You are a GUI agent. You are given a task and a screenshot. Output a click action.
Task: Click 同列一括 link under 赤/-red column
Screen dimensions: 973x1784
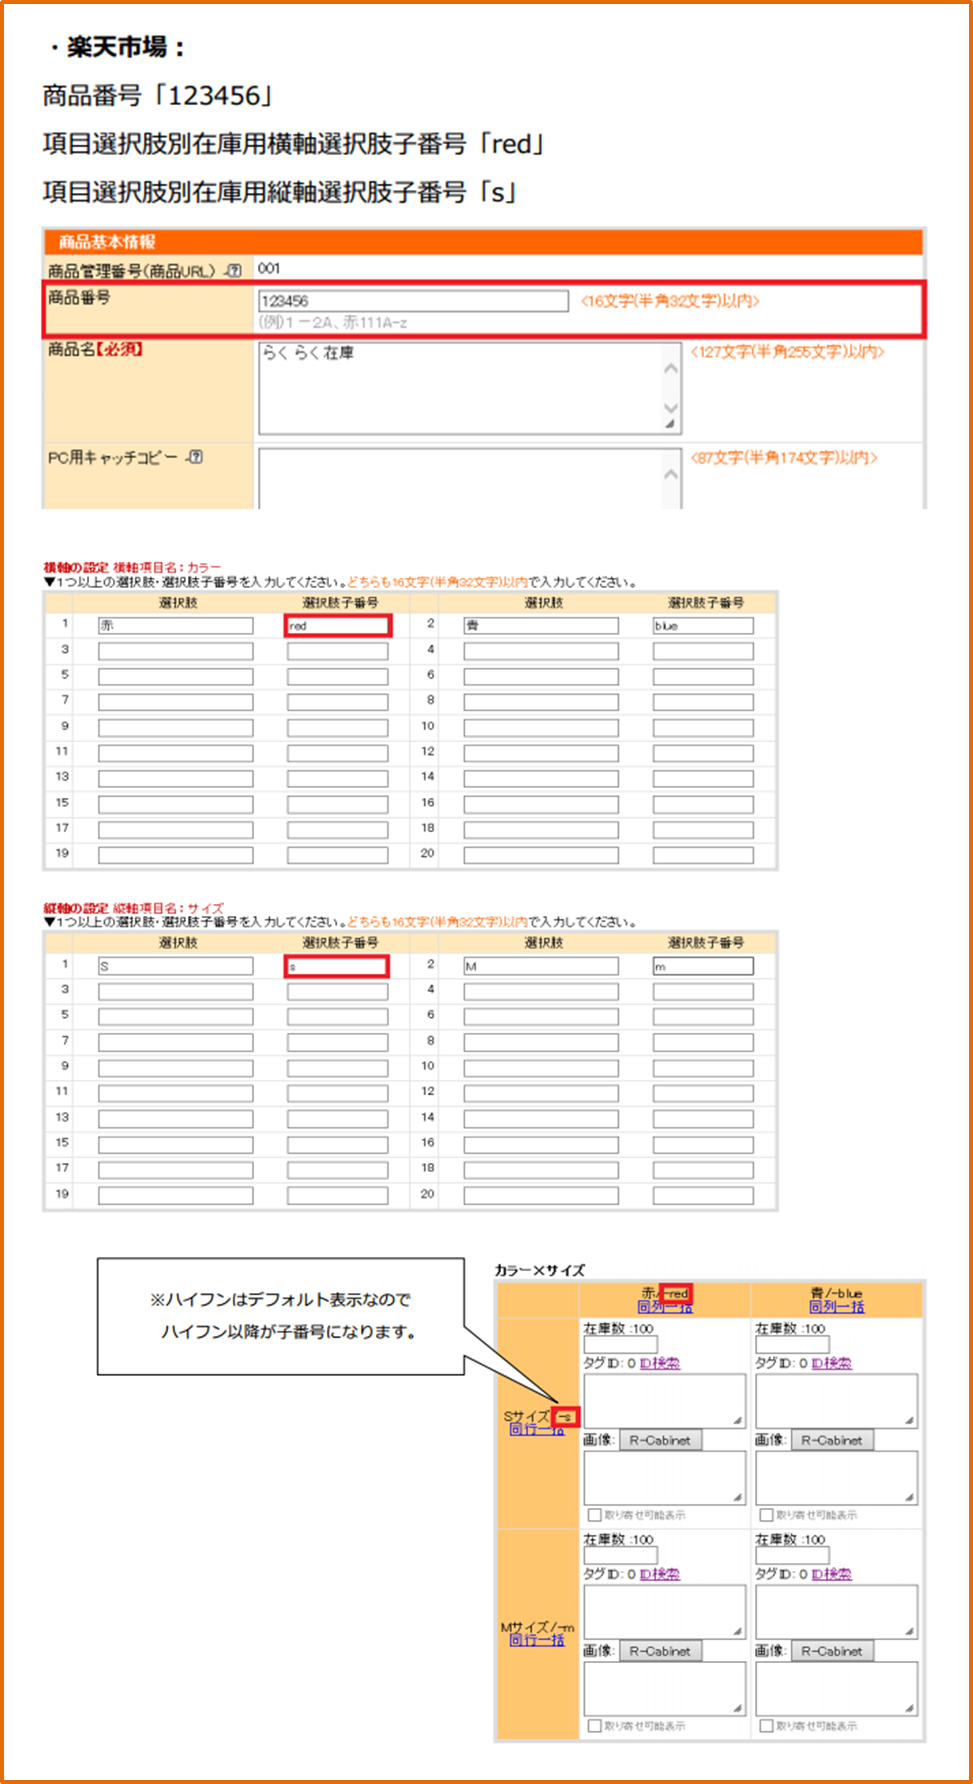pos(665,1307)
